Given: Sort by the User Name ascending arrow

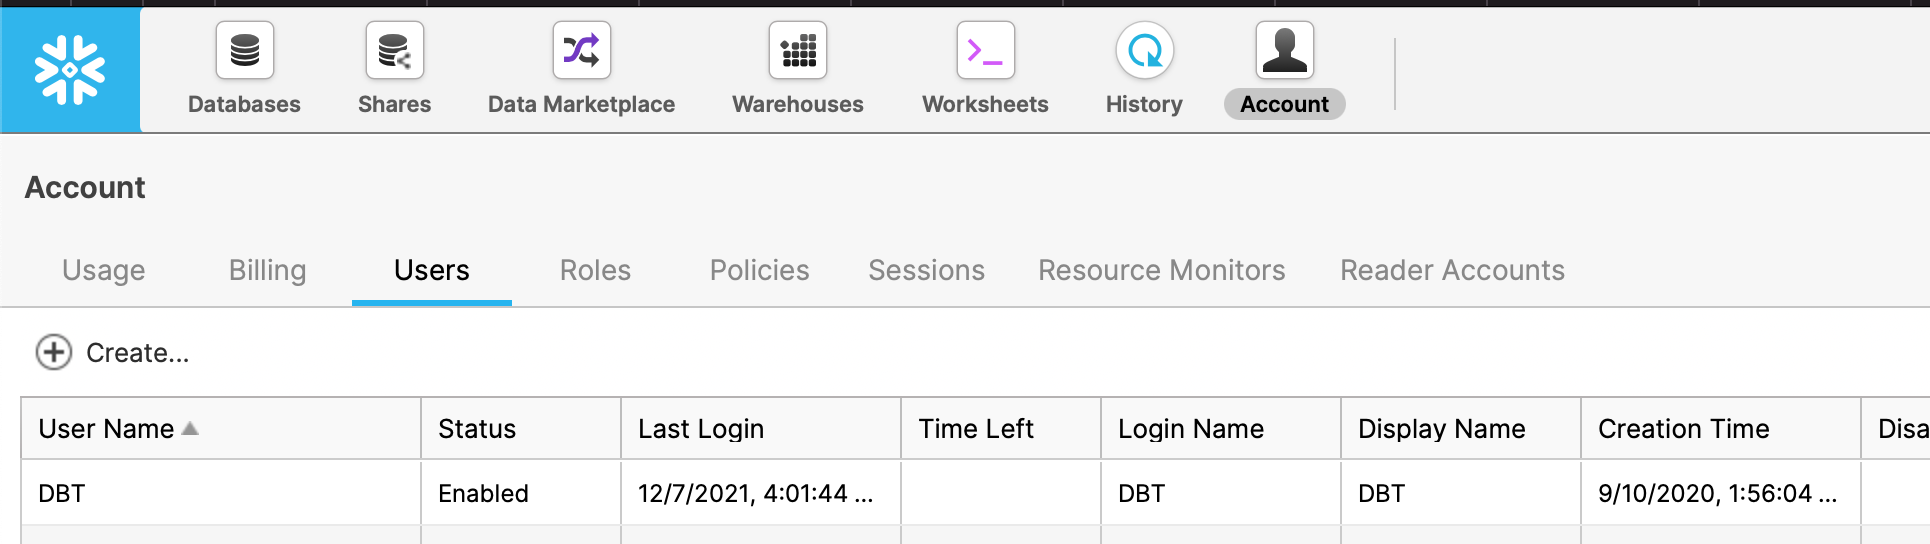Looking at the screenshot, I should click(190, 428).
